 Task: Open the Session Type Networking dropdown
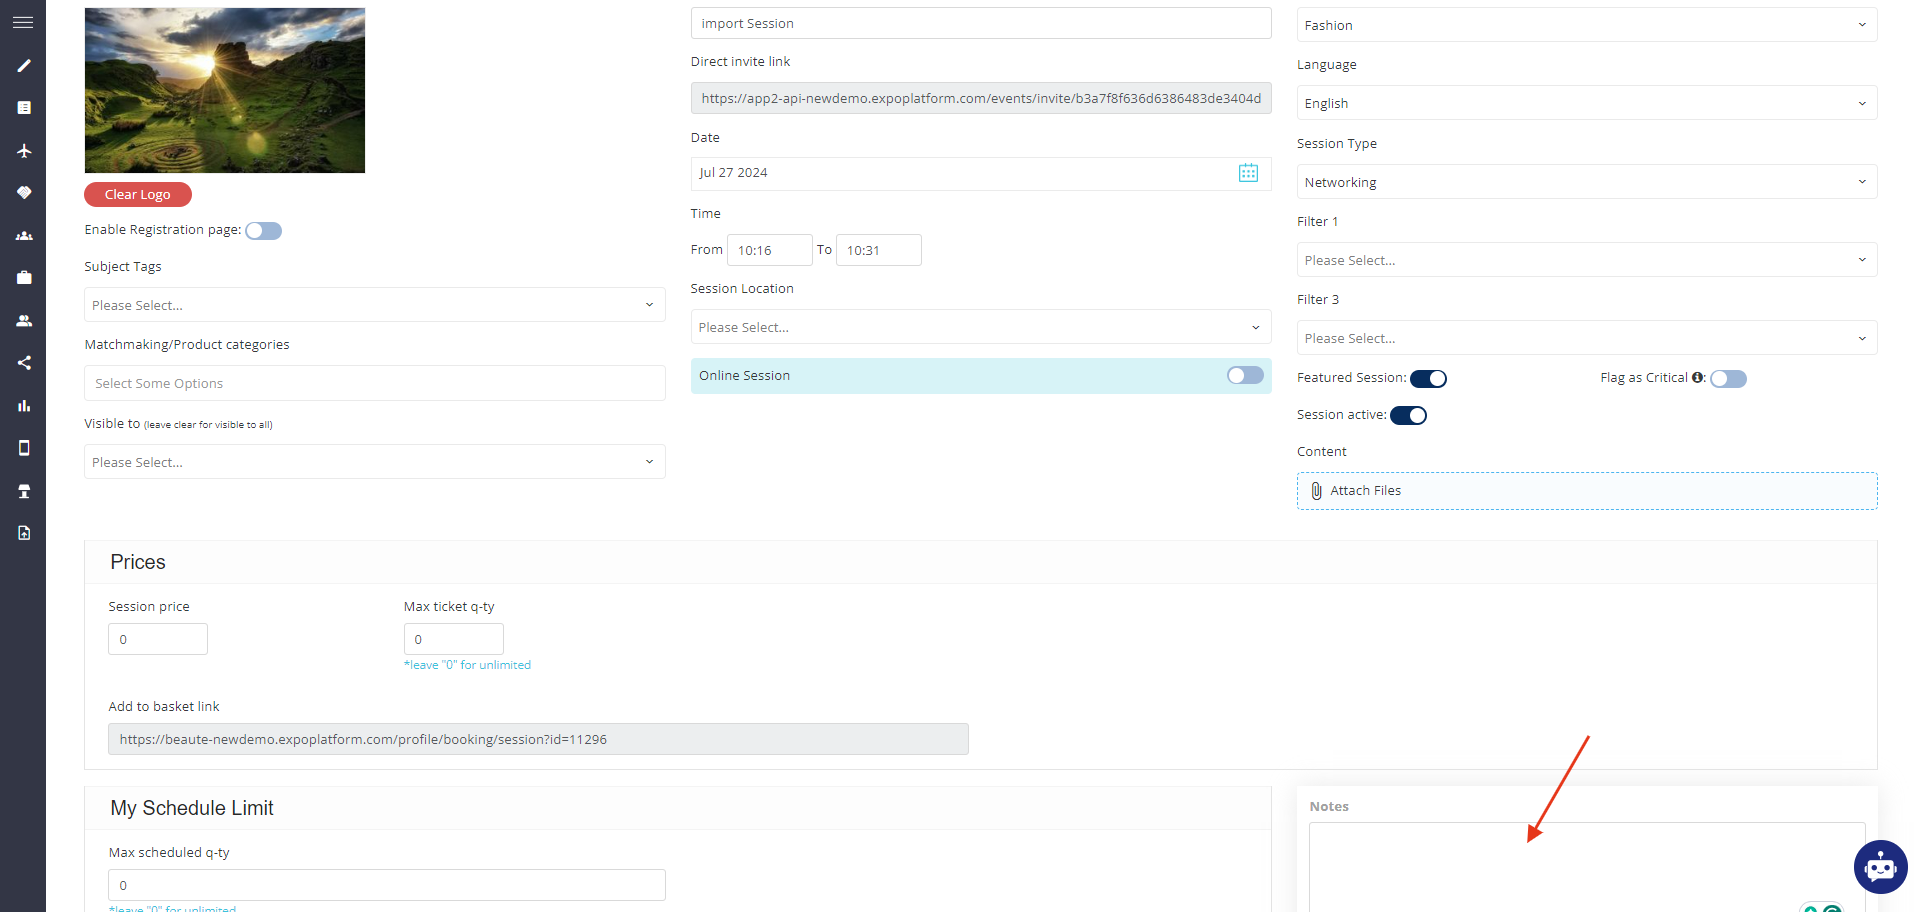click(x=1587, y=182)
